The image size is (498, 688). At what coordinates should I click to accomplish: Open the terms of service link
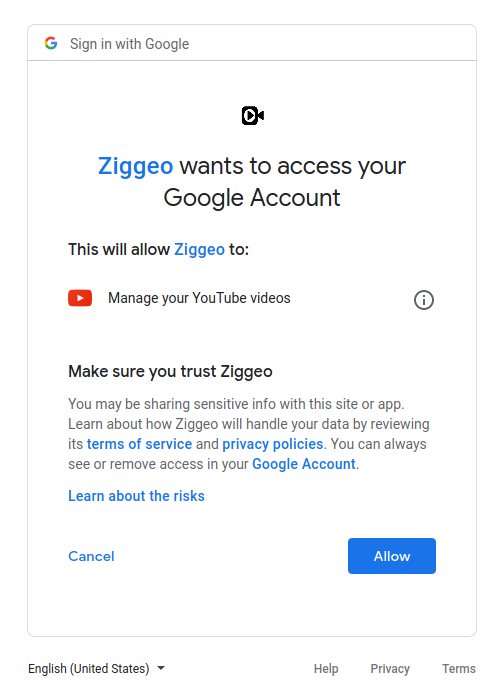point(140,444)
